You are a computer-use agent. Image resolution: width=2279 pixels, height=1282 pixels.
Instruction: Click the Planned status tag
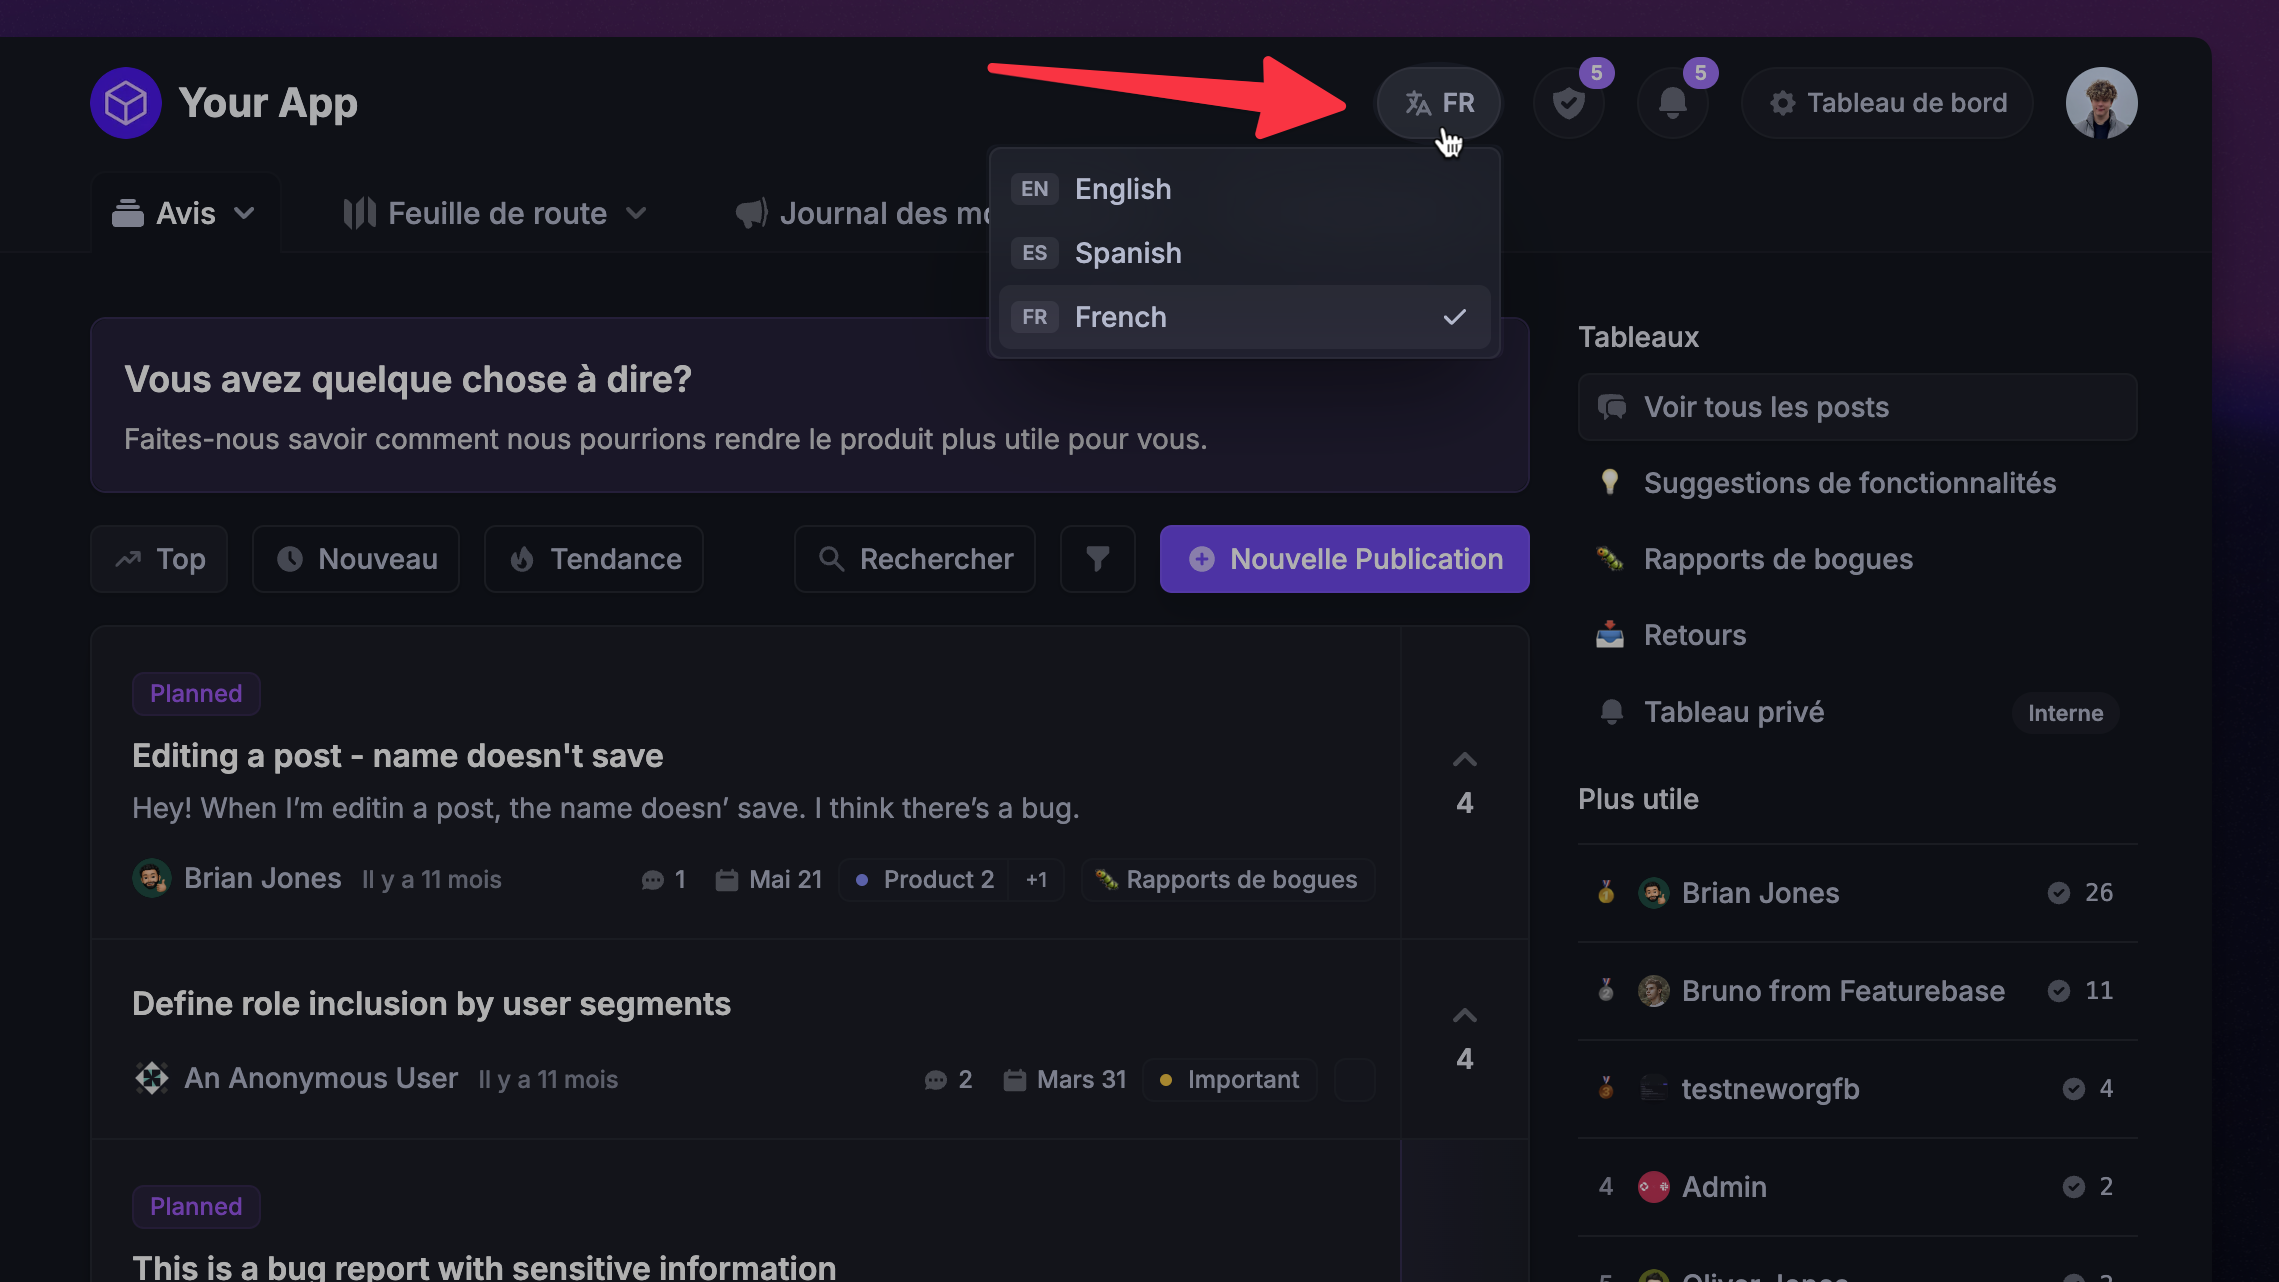(x=196, y=694)
